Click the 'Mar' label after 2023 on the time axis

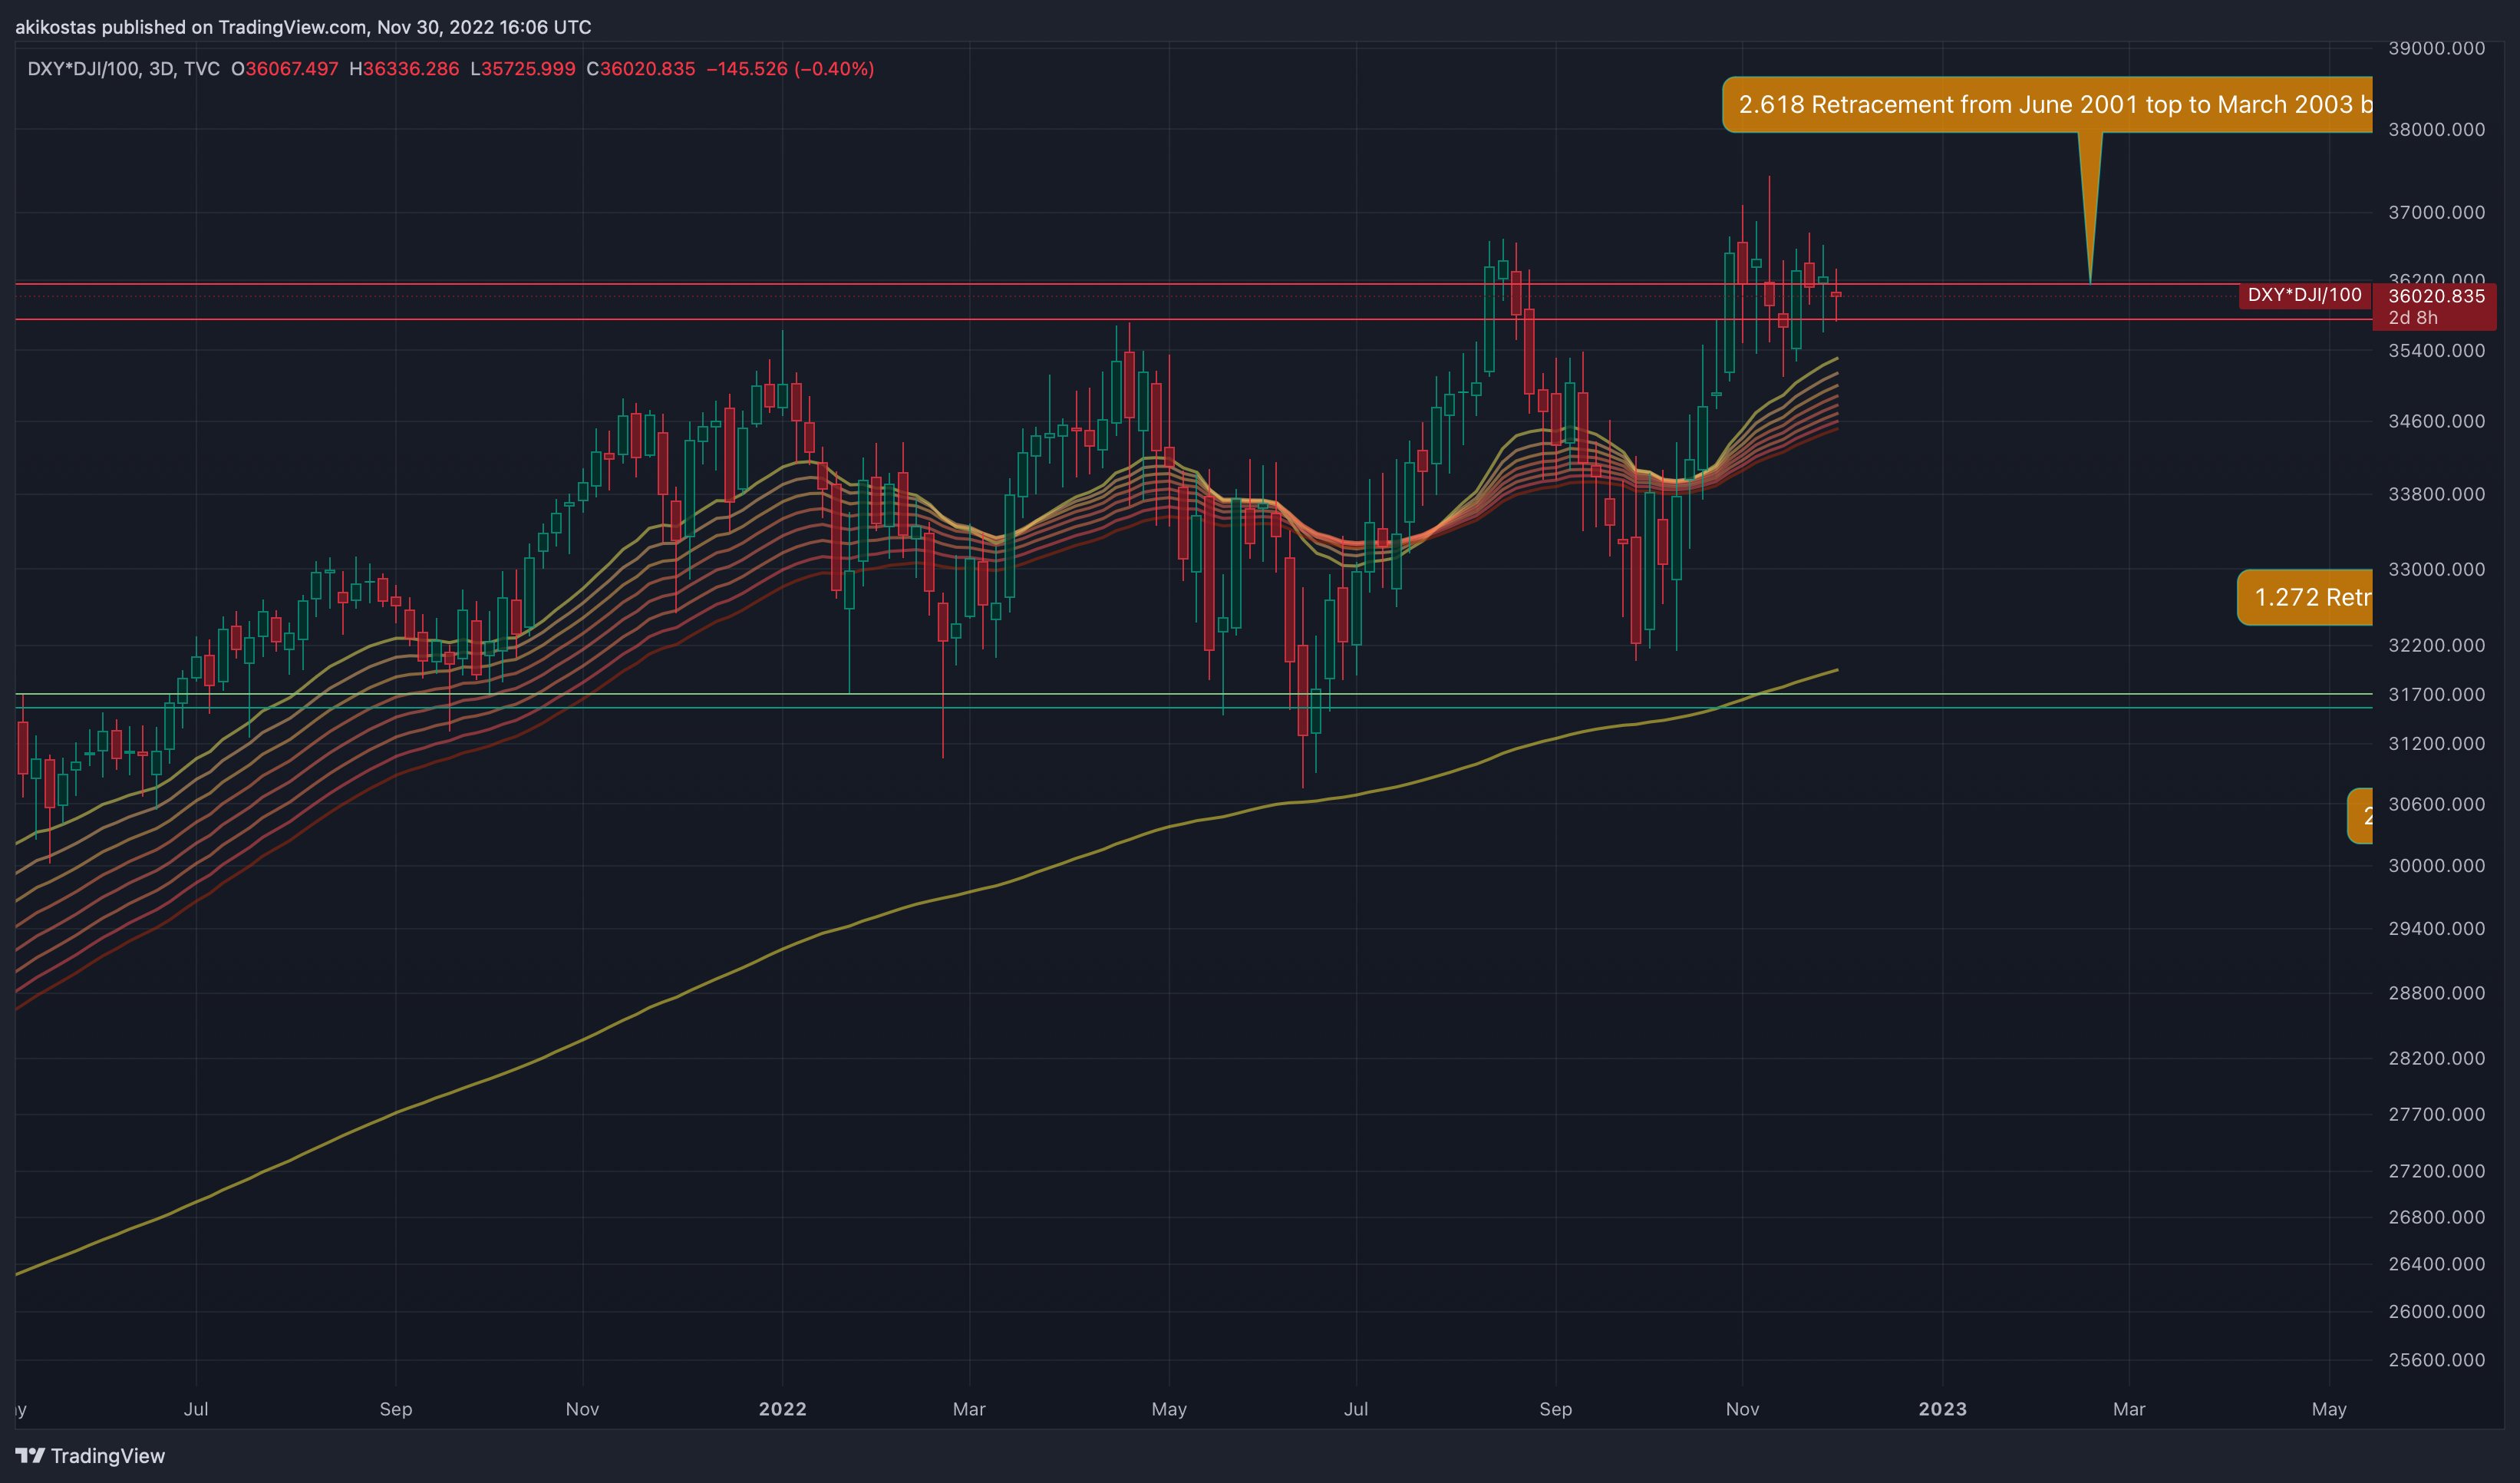coord(2129,1409)
